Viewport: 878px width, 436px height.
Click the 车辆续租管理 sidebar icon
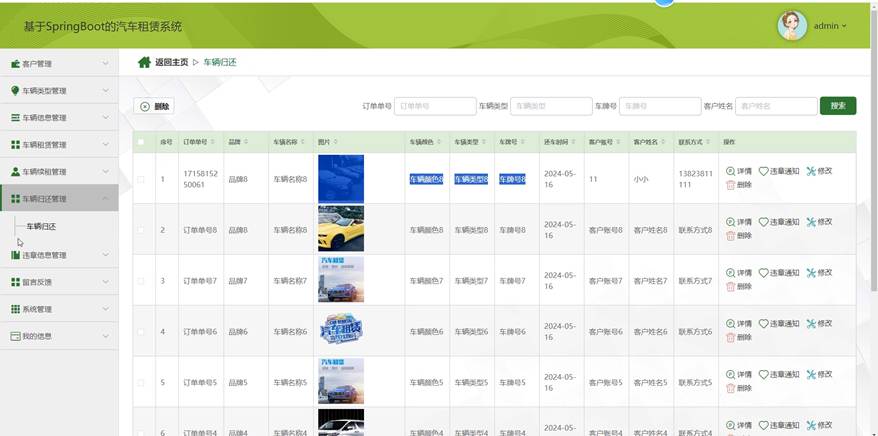pos(15,171)
